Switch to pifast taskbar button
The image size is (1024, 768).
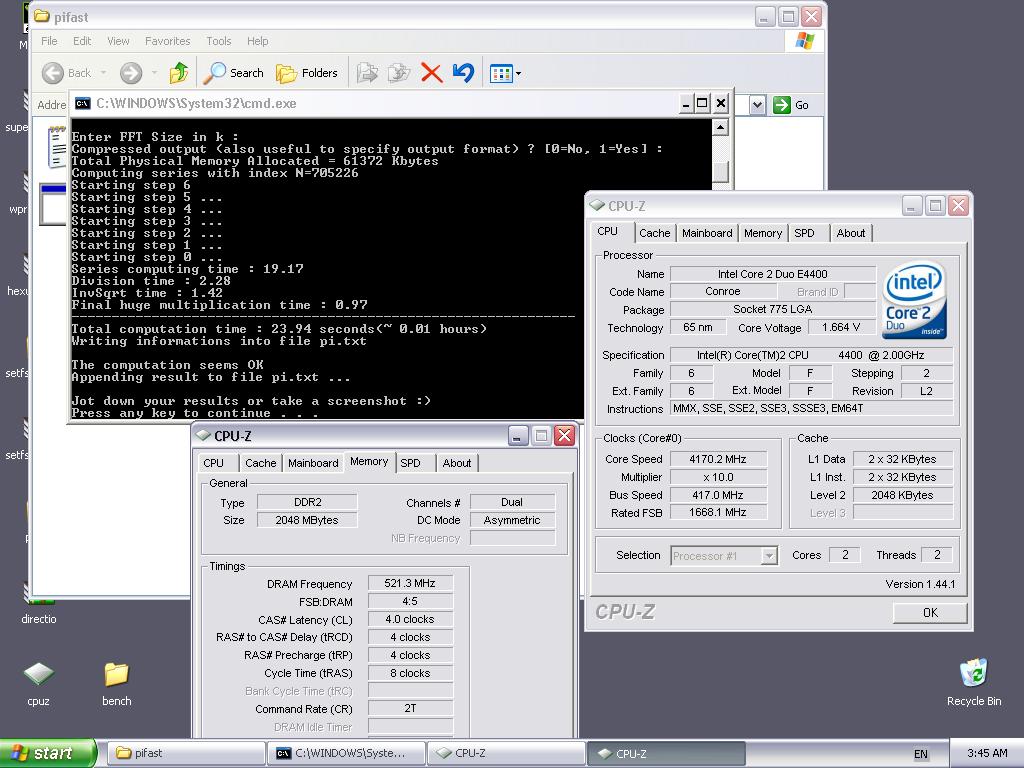pyautogui.click(x=185, y=753)
